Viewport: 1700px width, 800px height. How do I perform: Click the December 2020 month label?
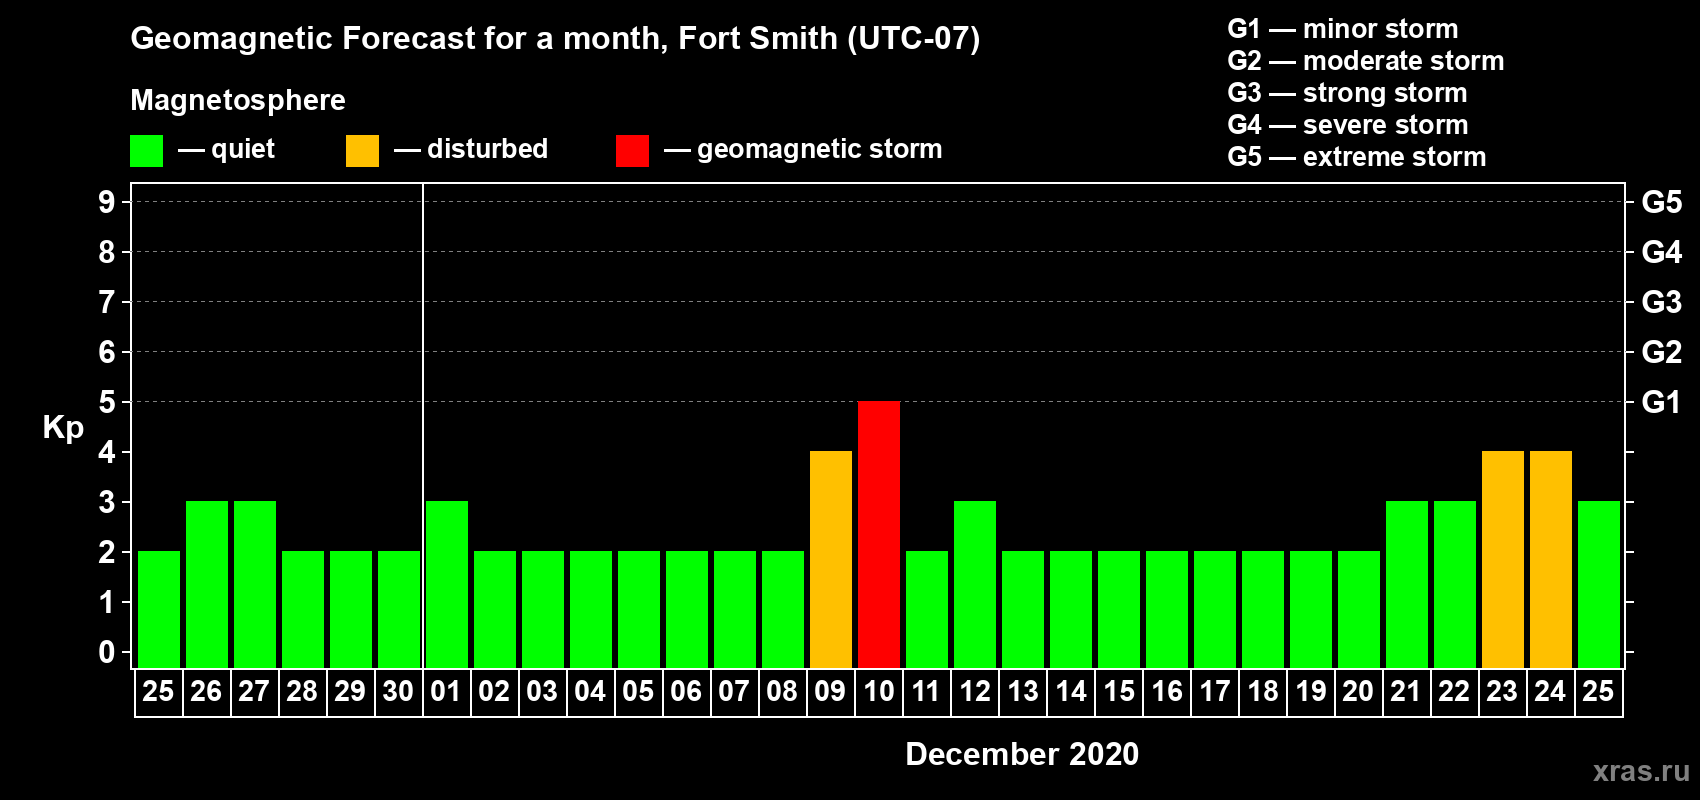[x=1021, y=754]
